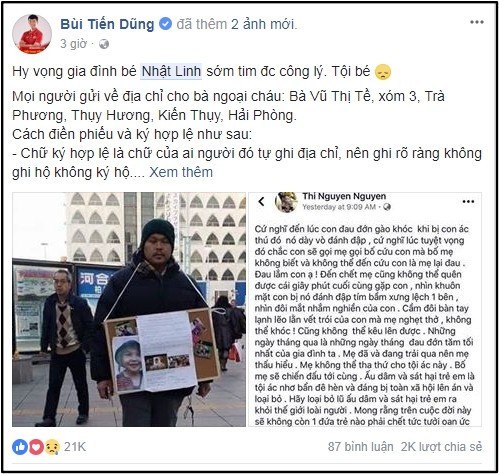The image size is (499, 474).
Task: View the 2K lượt chia sẻ shares
Action: point(441,447)
